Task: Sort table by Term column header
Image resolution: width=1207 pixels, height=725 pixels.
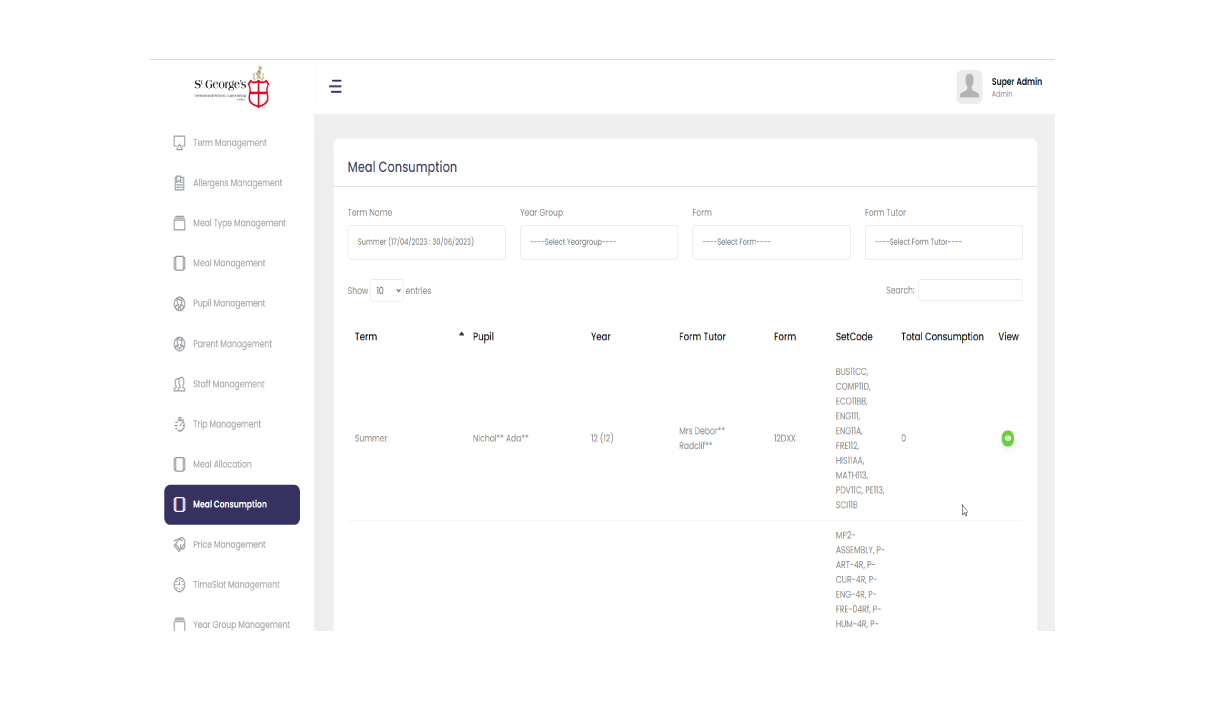Action: 366,337
